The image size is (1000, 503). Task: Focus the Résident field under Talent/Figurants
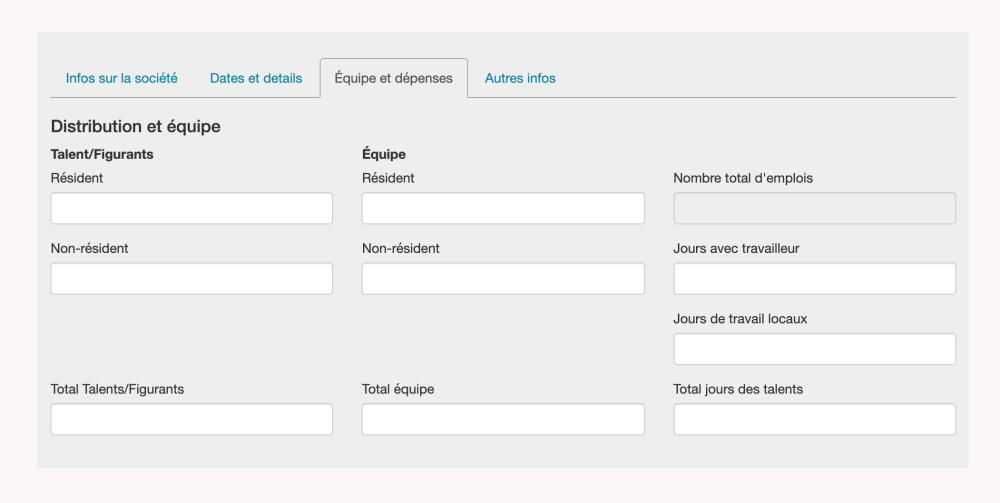(x=191, y=208)
